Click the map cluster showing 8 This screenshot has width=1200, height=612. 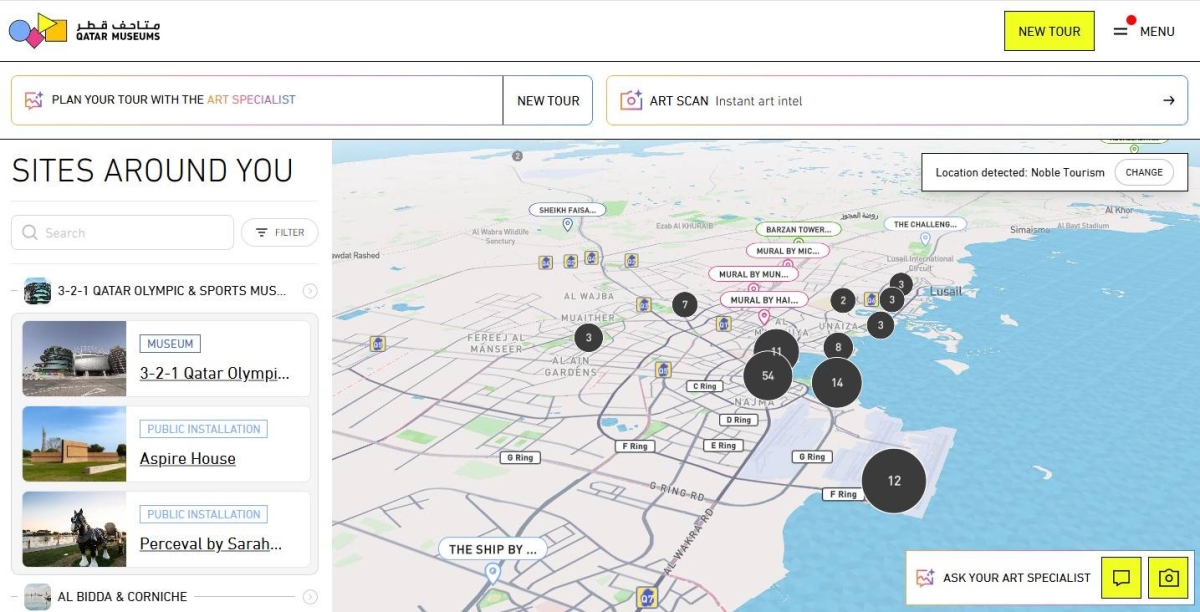tap(838, 347)
